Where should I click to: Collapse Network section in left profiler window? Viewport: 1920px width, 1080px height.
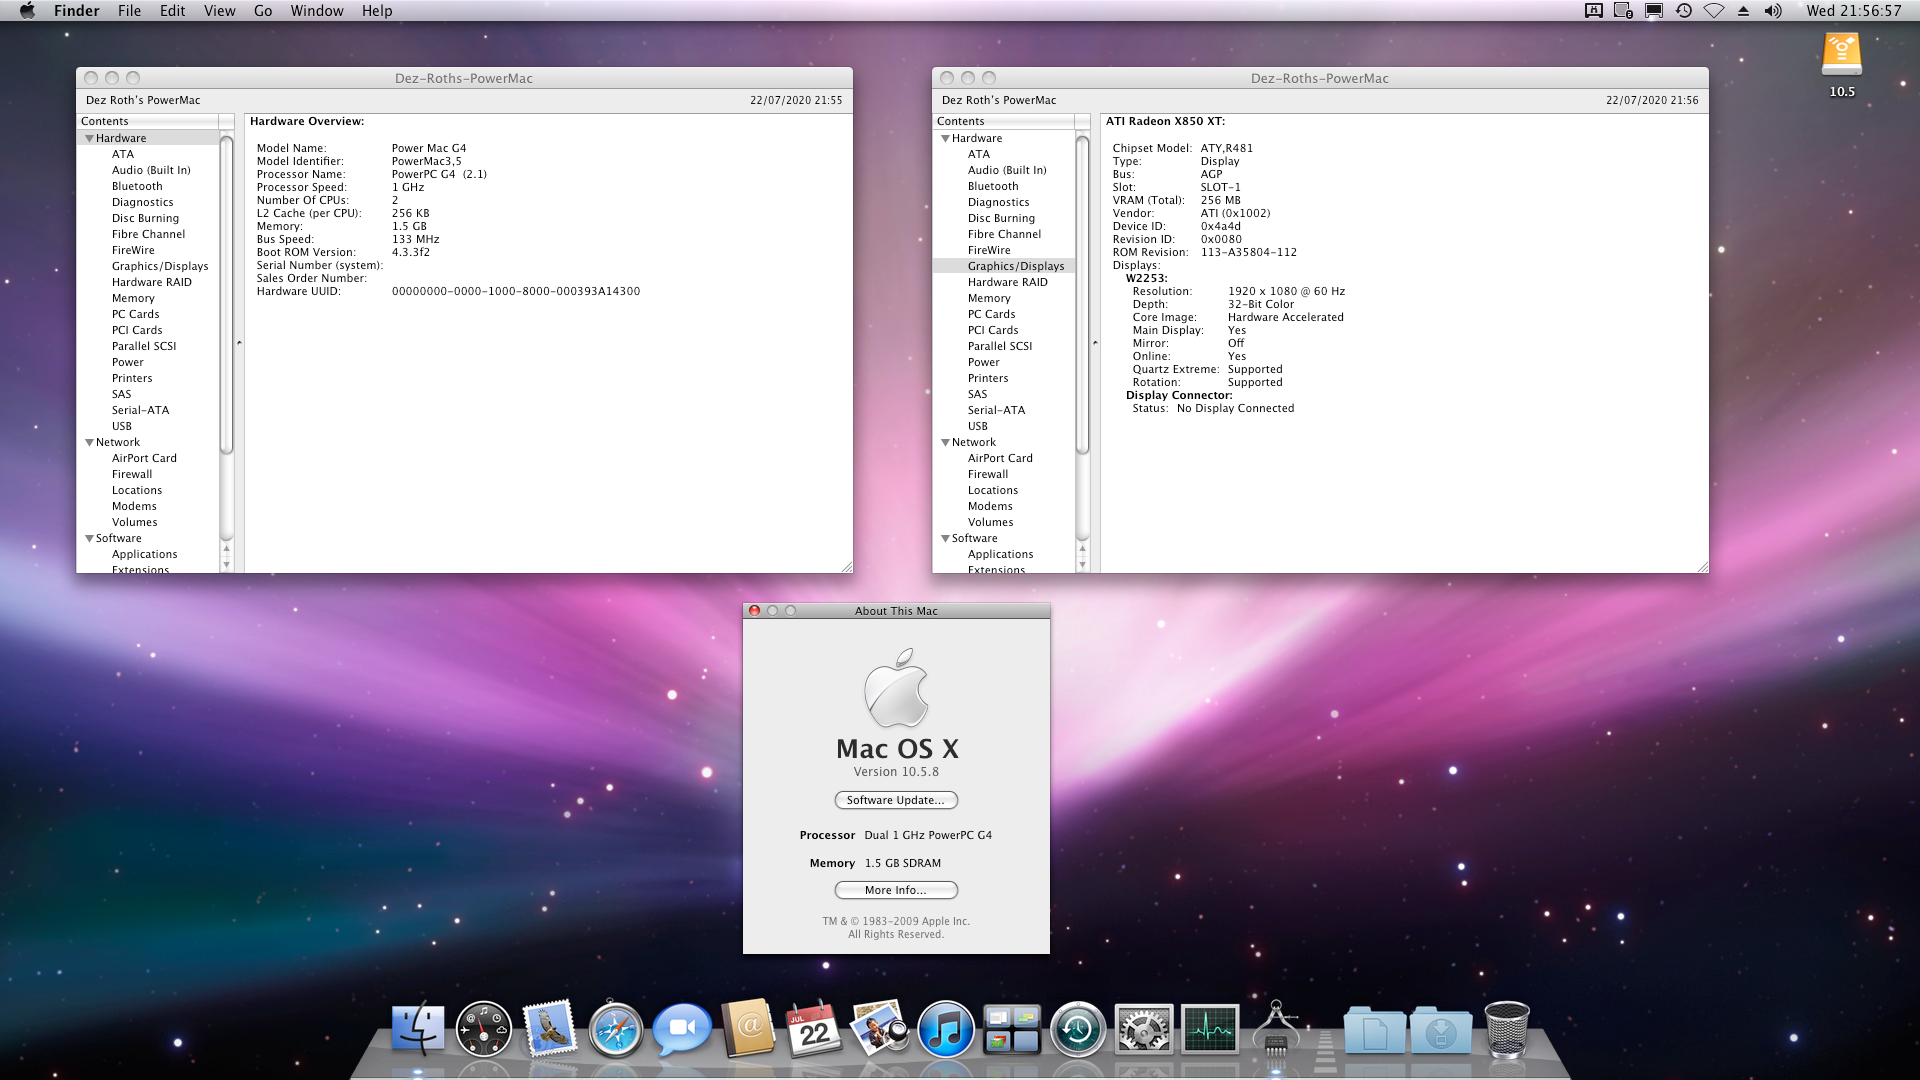coord(89,443)
